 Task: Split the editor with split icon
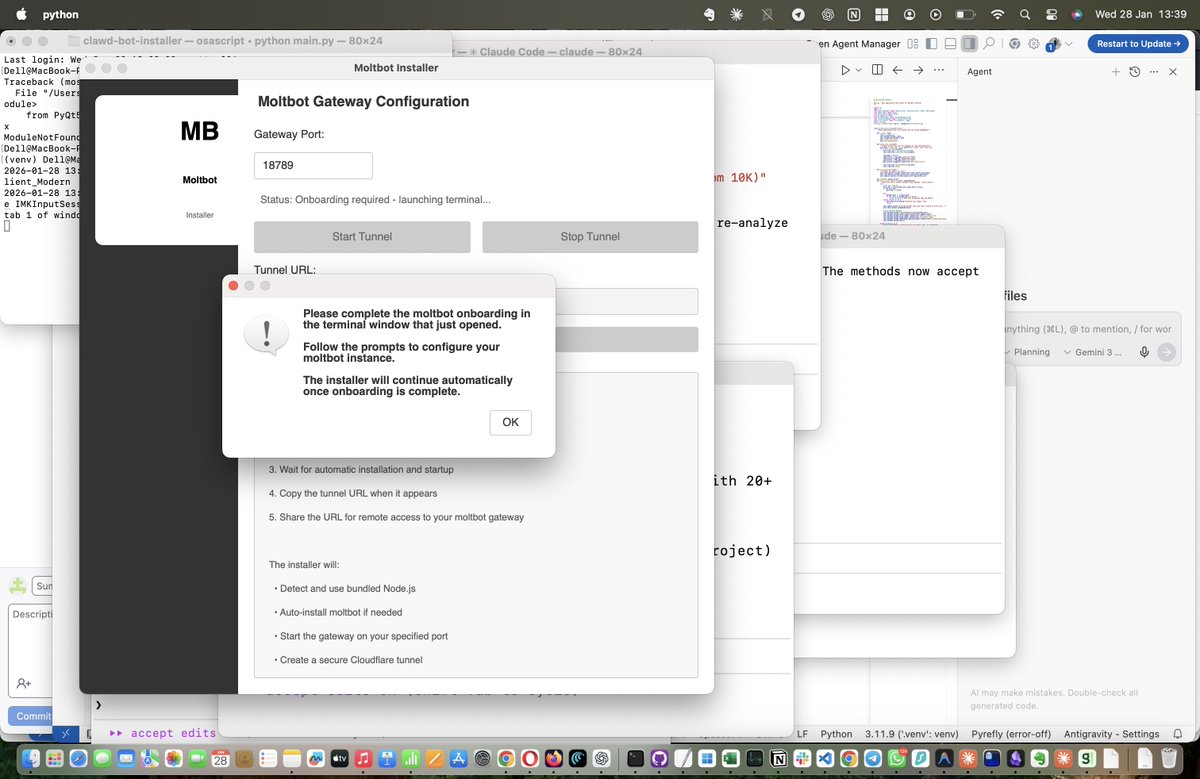877,70
